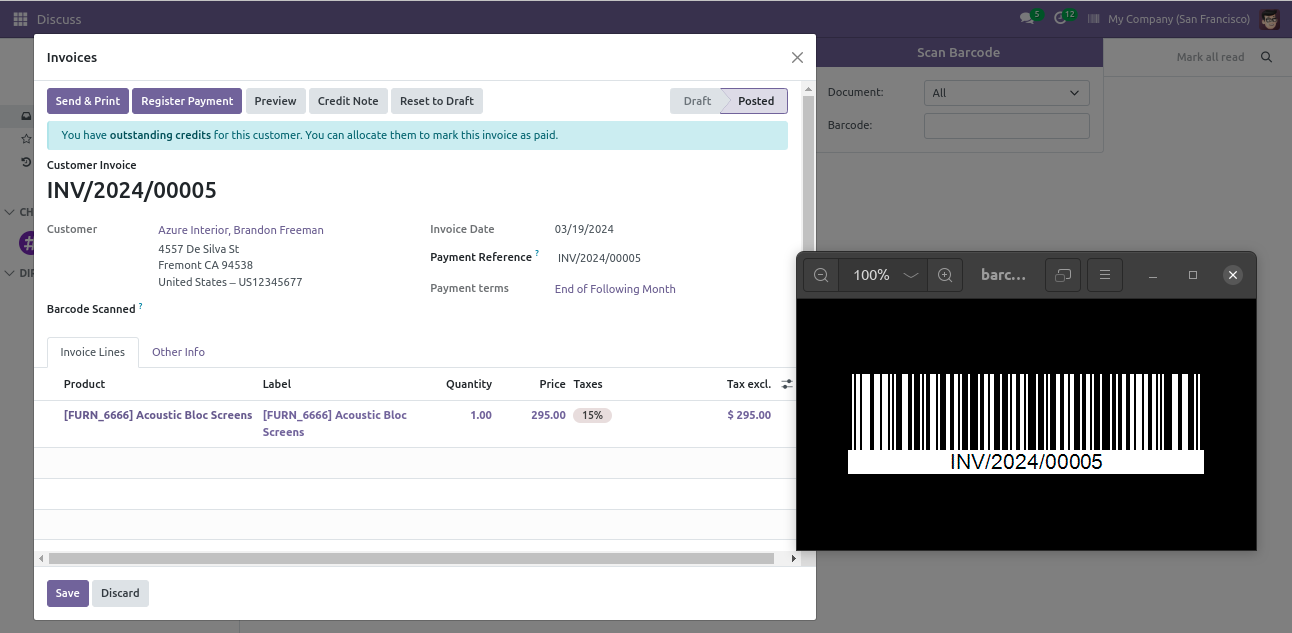Click the Register Payment button
1292x633 pixels.
coord(187,101)
